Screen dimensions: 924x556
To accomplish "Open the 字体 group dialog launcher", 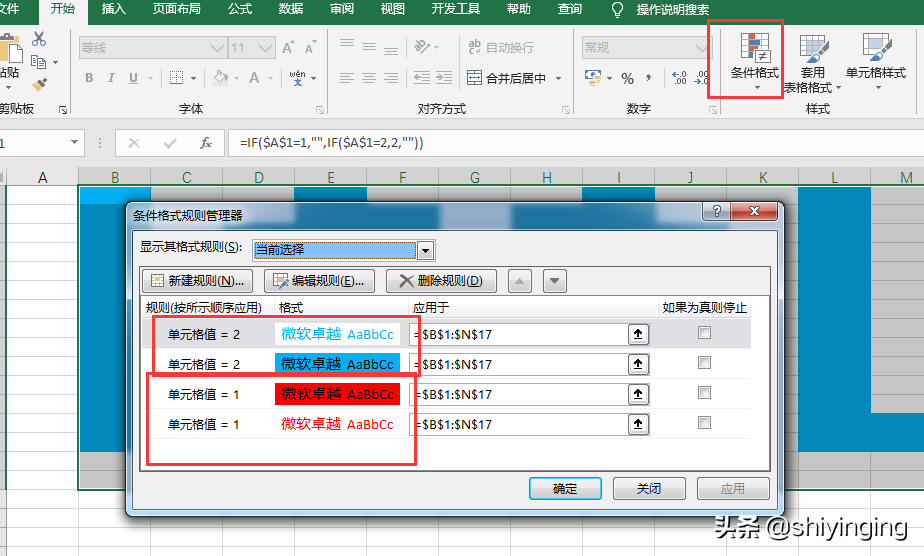I will click(x=319, y=110).
